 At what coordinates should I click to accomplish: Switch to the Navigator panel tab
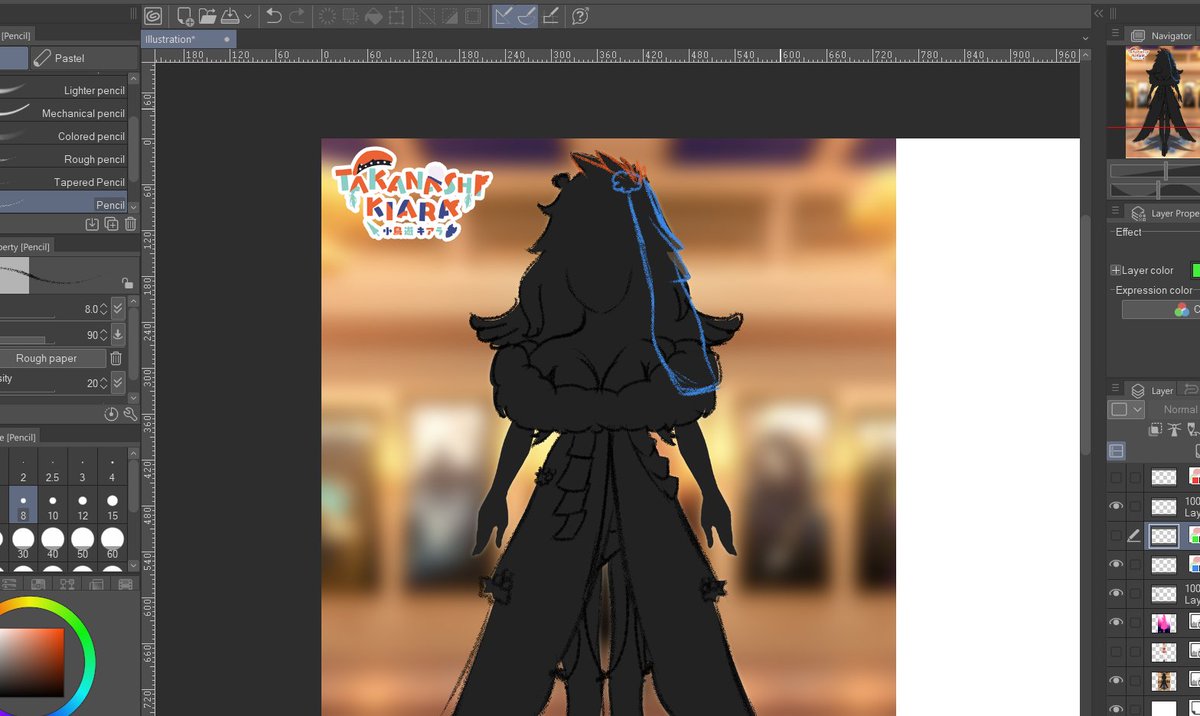(x=1160, y=35)
